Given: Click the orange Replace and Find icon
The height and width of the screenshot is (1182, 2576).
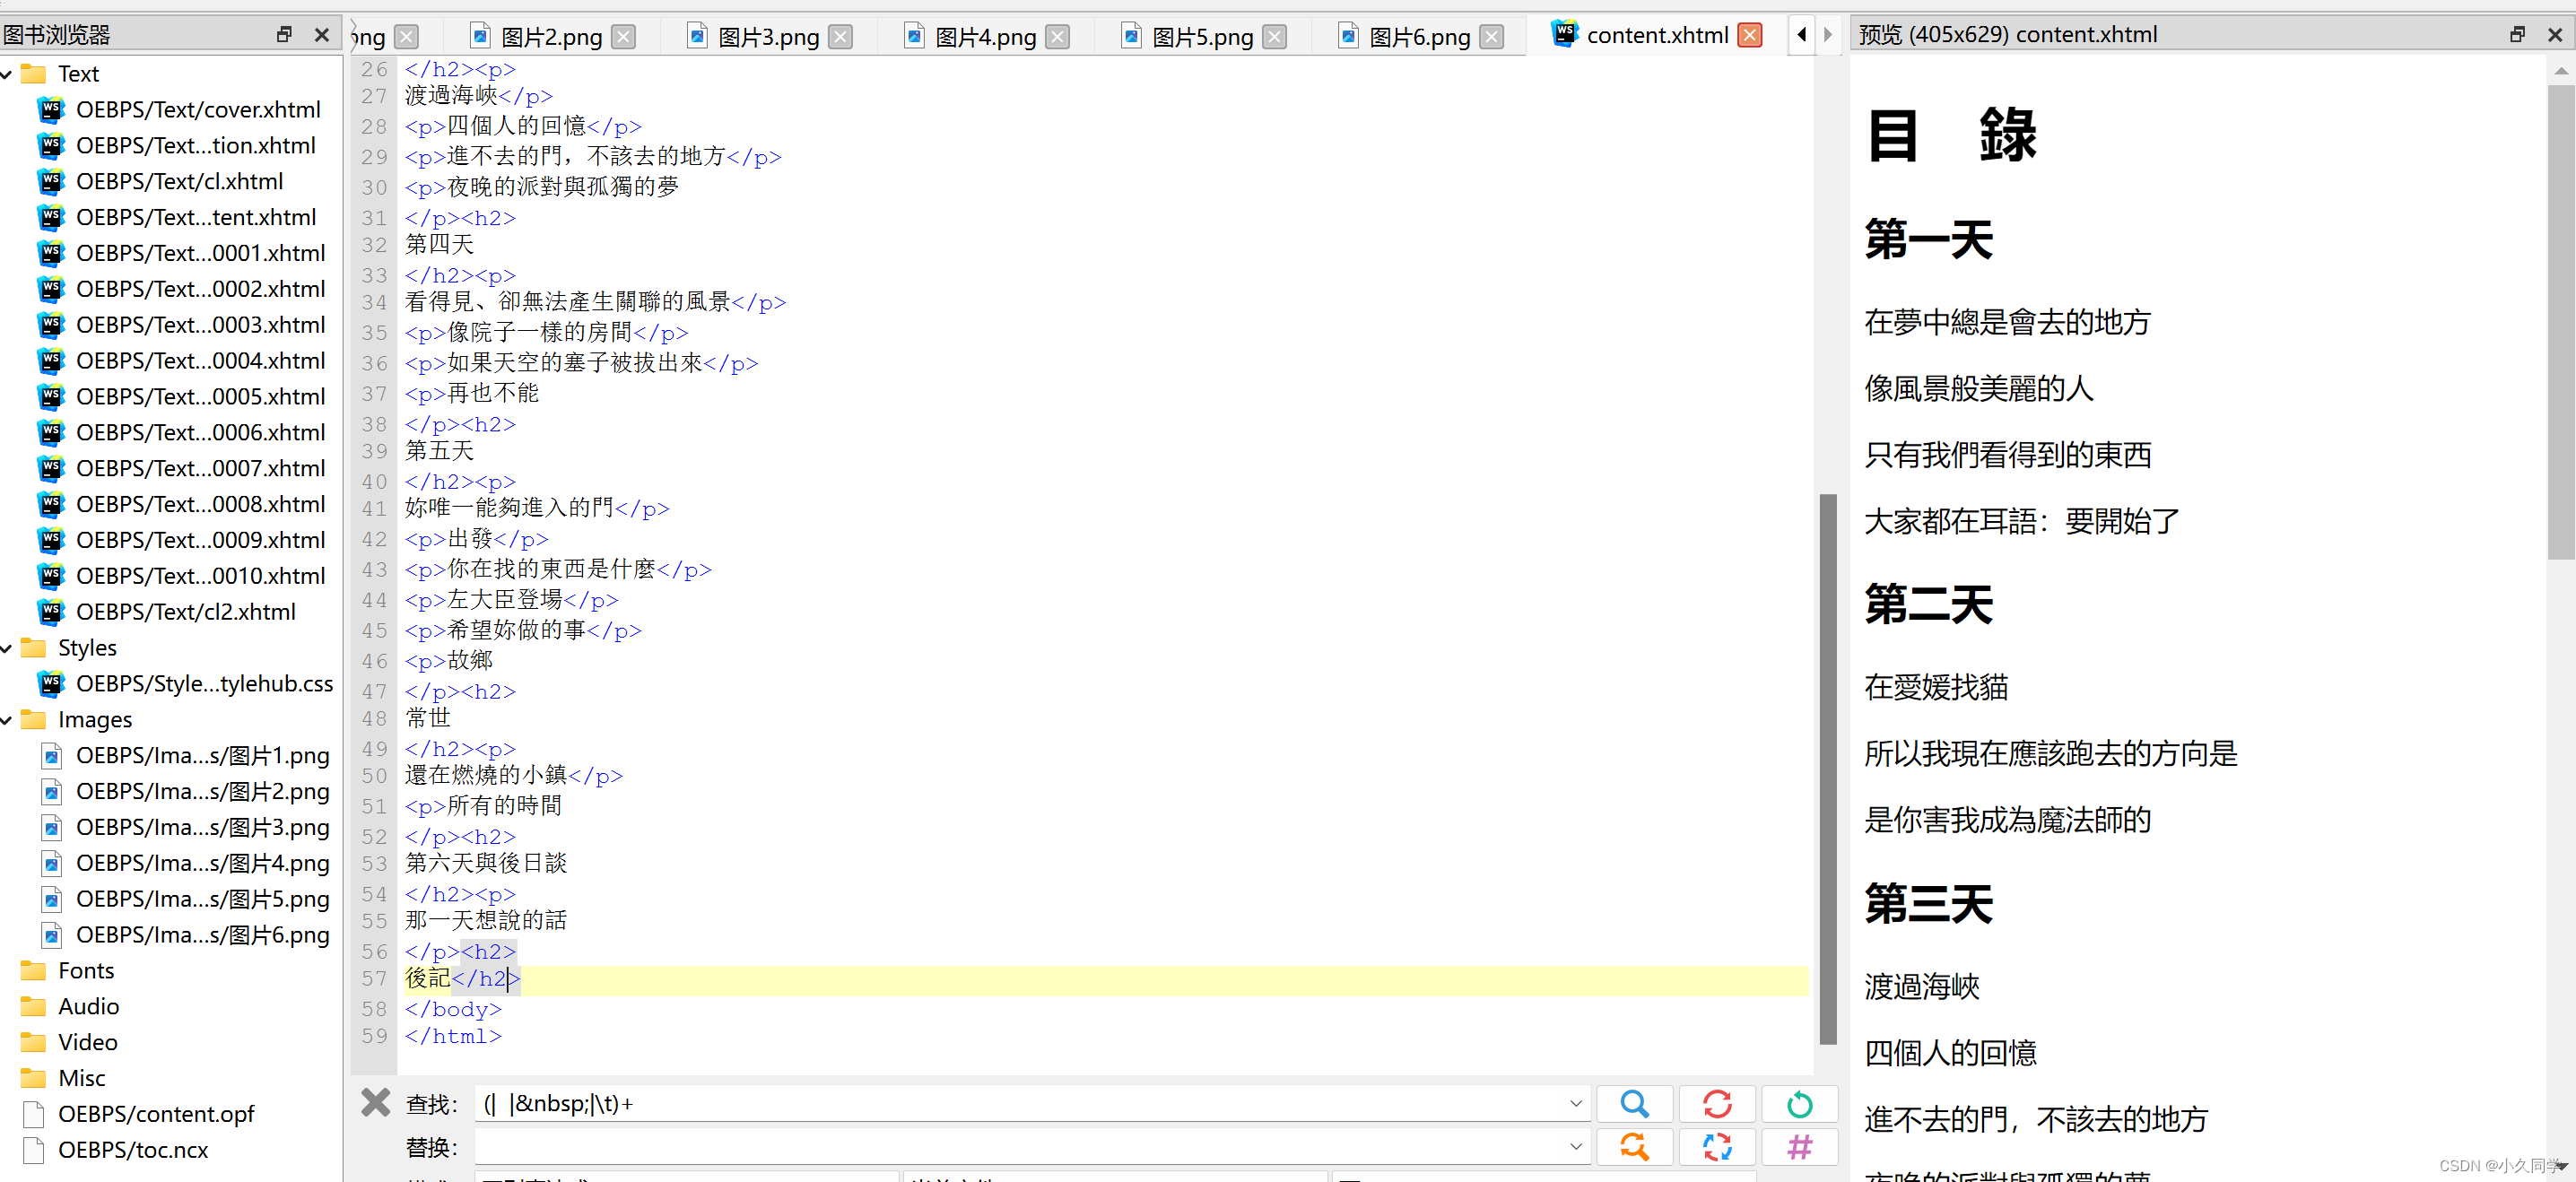Looking at the screenshot, I should 1634,1146.
